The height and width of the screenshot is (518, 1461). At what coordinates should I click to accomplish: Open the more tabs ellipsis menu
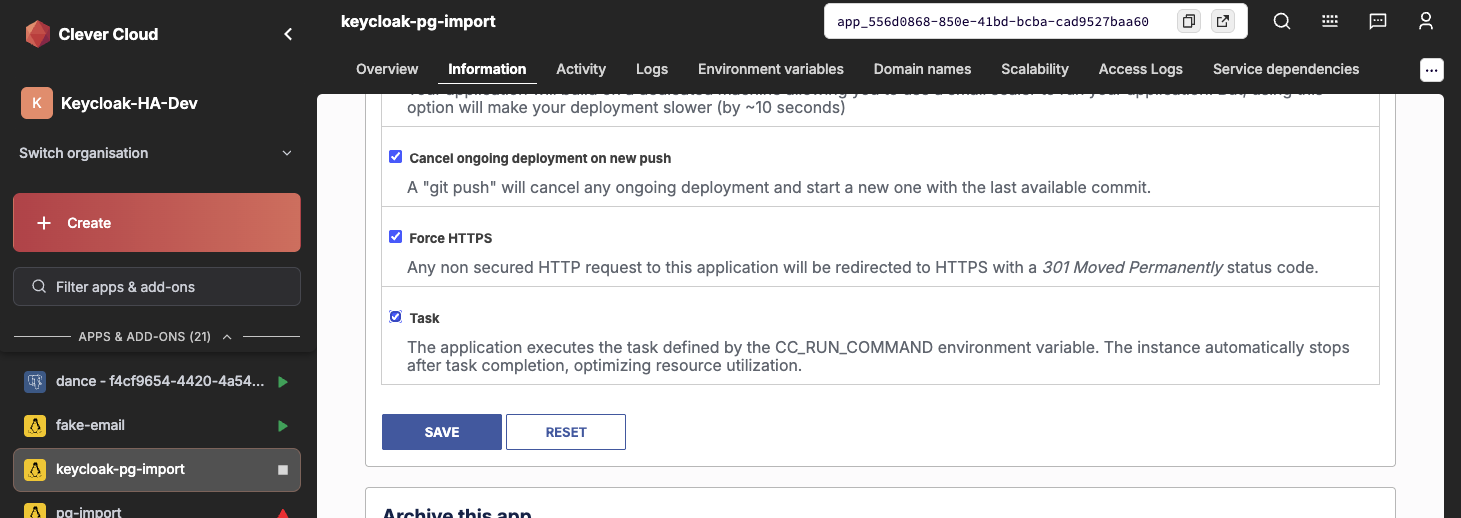tap(1432, 69)
